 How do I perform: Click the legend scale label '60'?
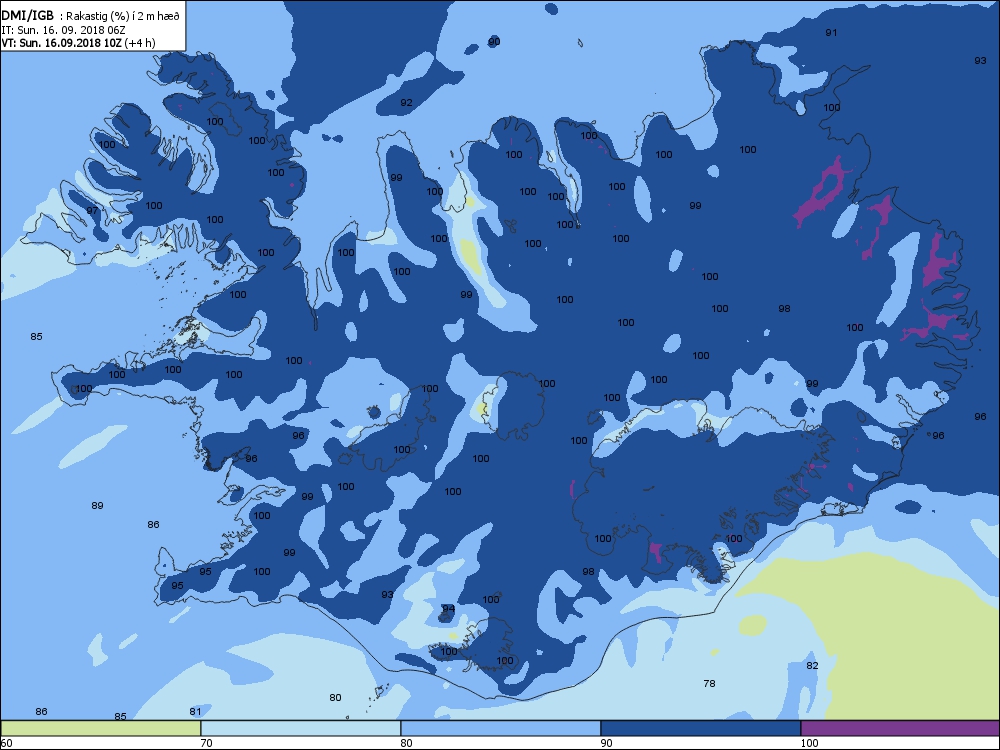coord(6,743)
